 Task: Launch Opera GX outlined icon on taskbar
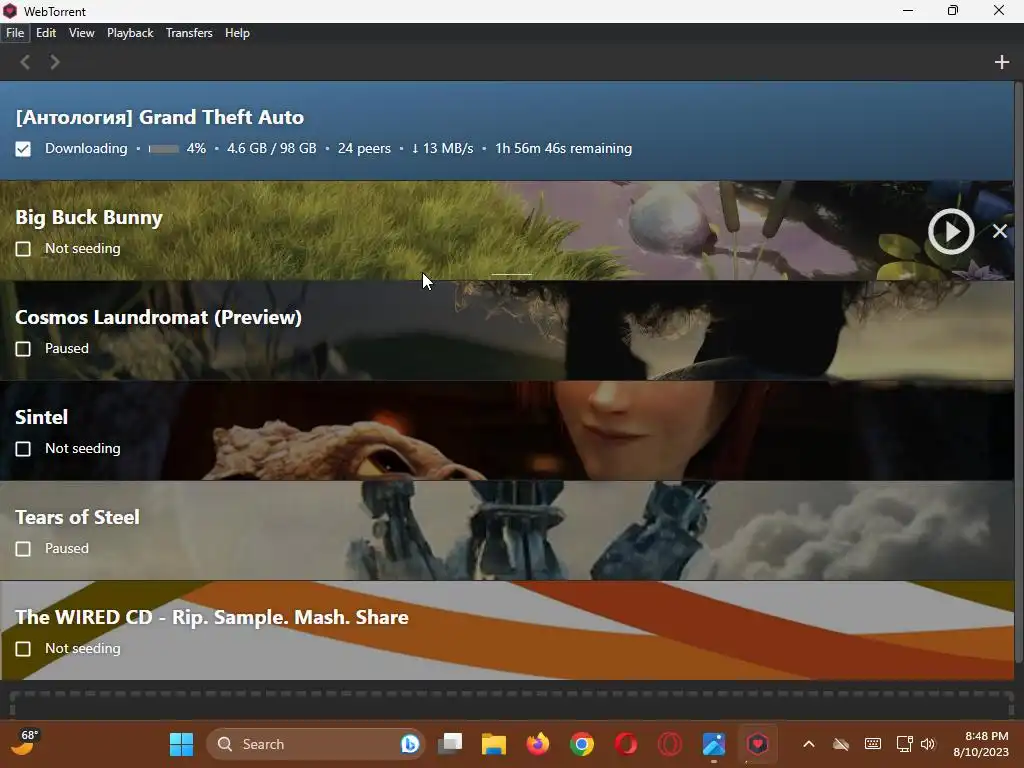coord(669,744)
